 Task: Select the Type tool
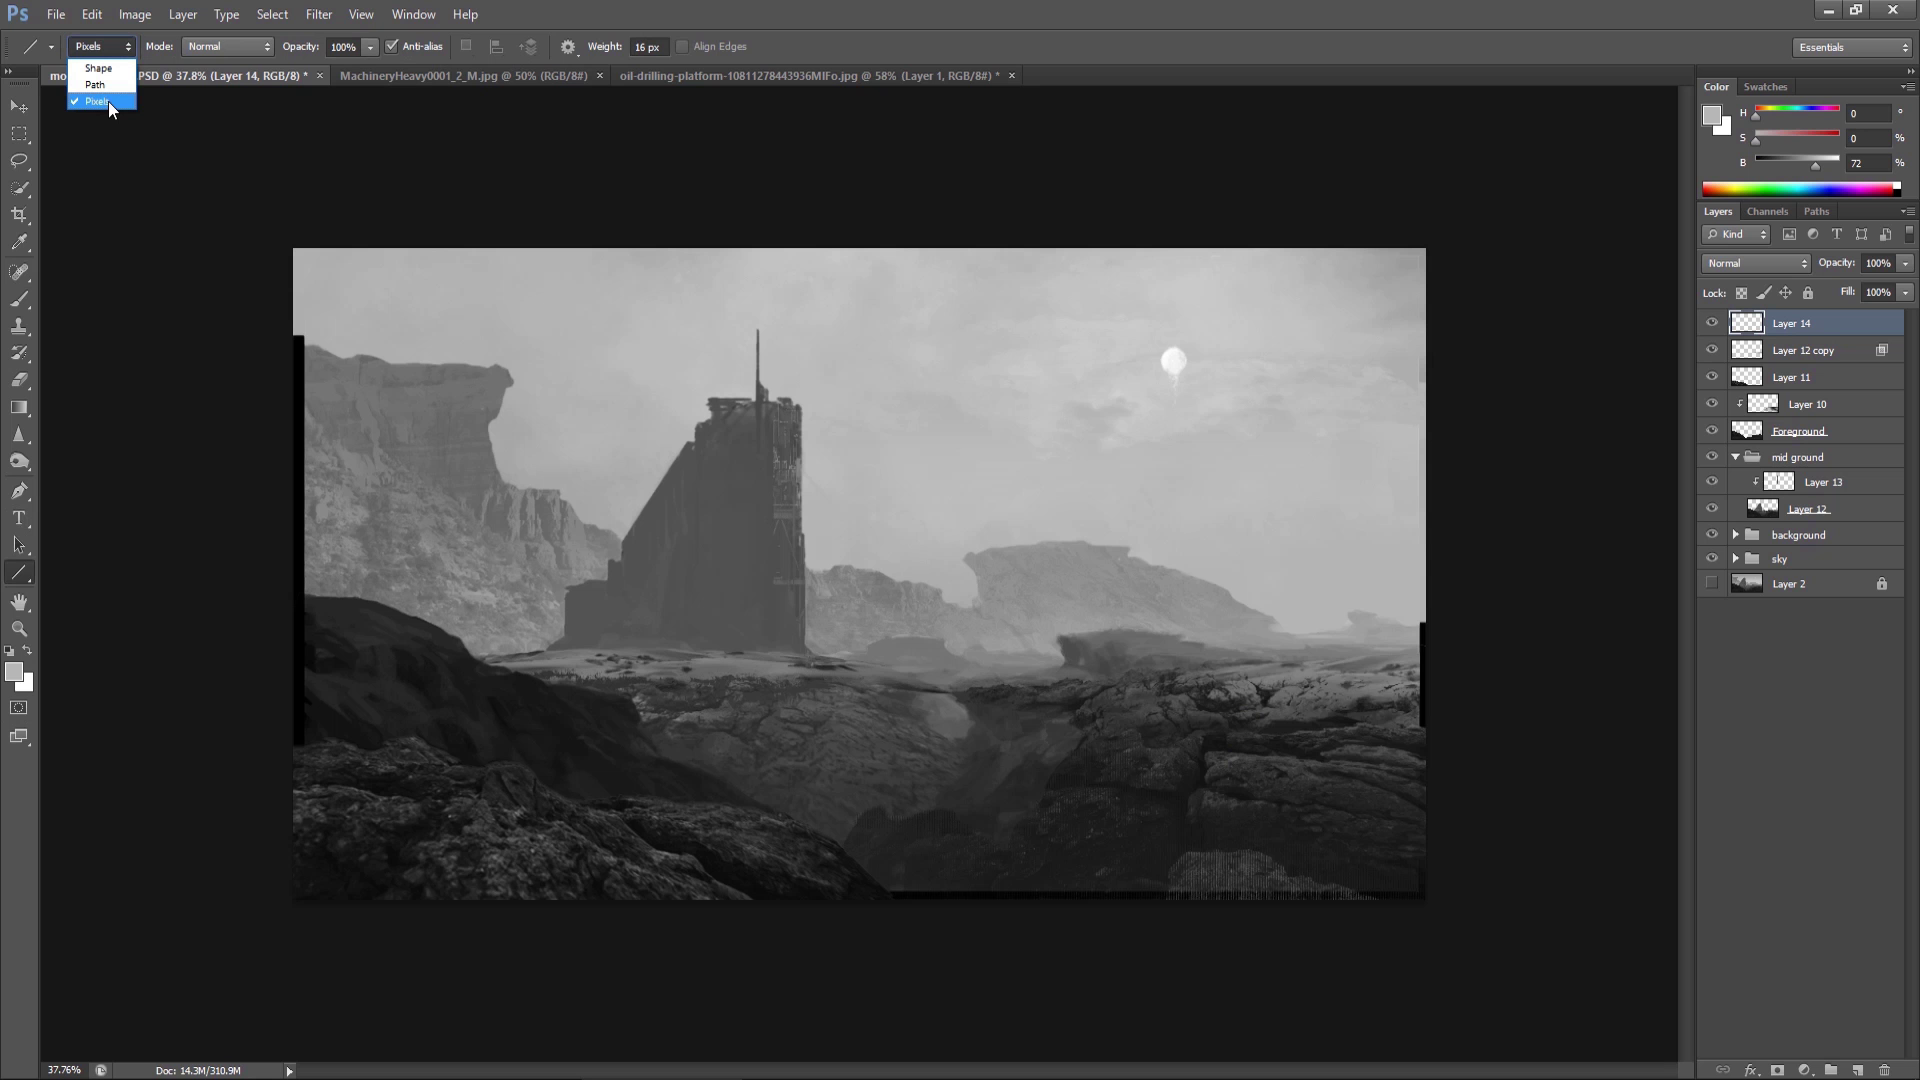(x=19, y=518)
